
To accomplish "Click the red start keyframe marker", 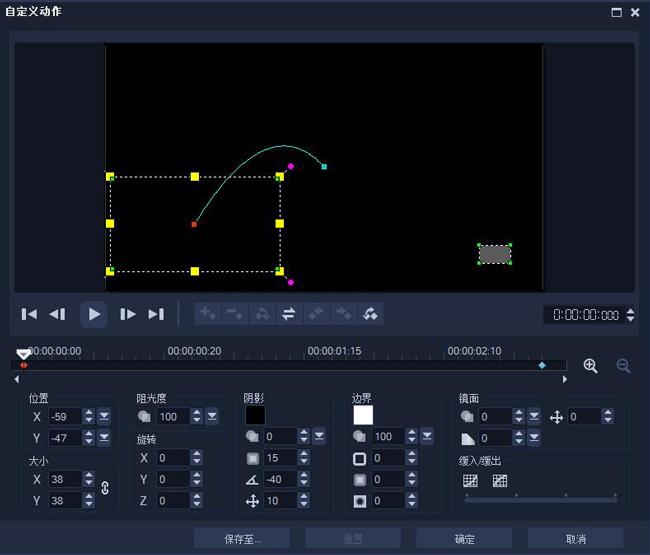I will [x=24, y=365].
